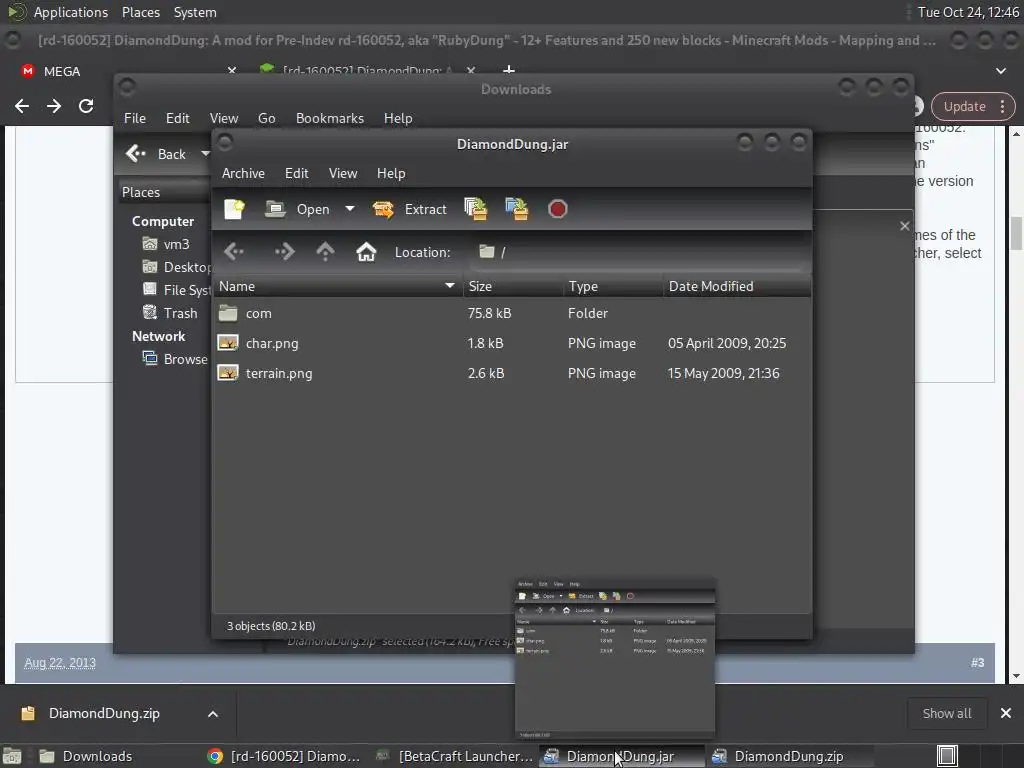Open the System menu in top panel
The height and width of the screenshot is (768, 1024).
(x=195, y=12)
